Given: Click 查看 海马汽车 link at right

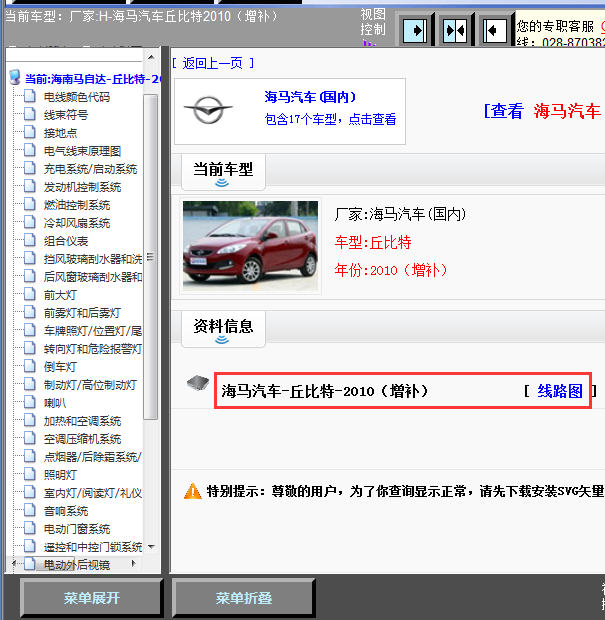Looking at the screenshot, I should pos(544,111).
